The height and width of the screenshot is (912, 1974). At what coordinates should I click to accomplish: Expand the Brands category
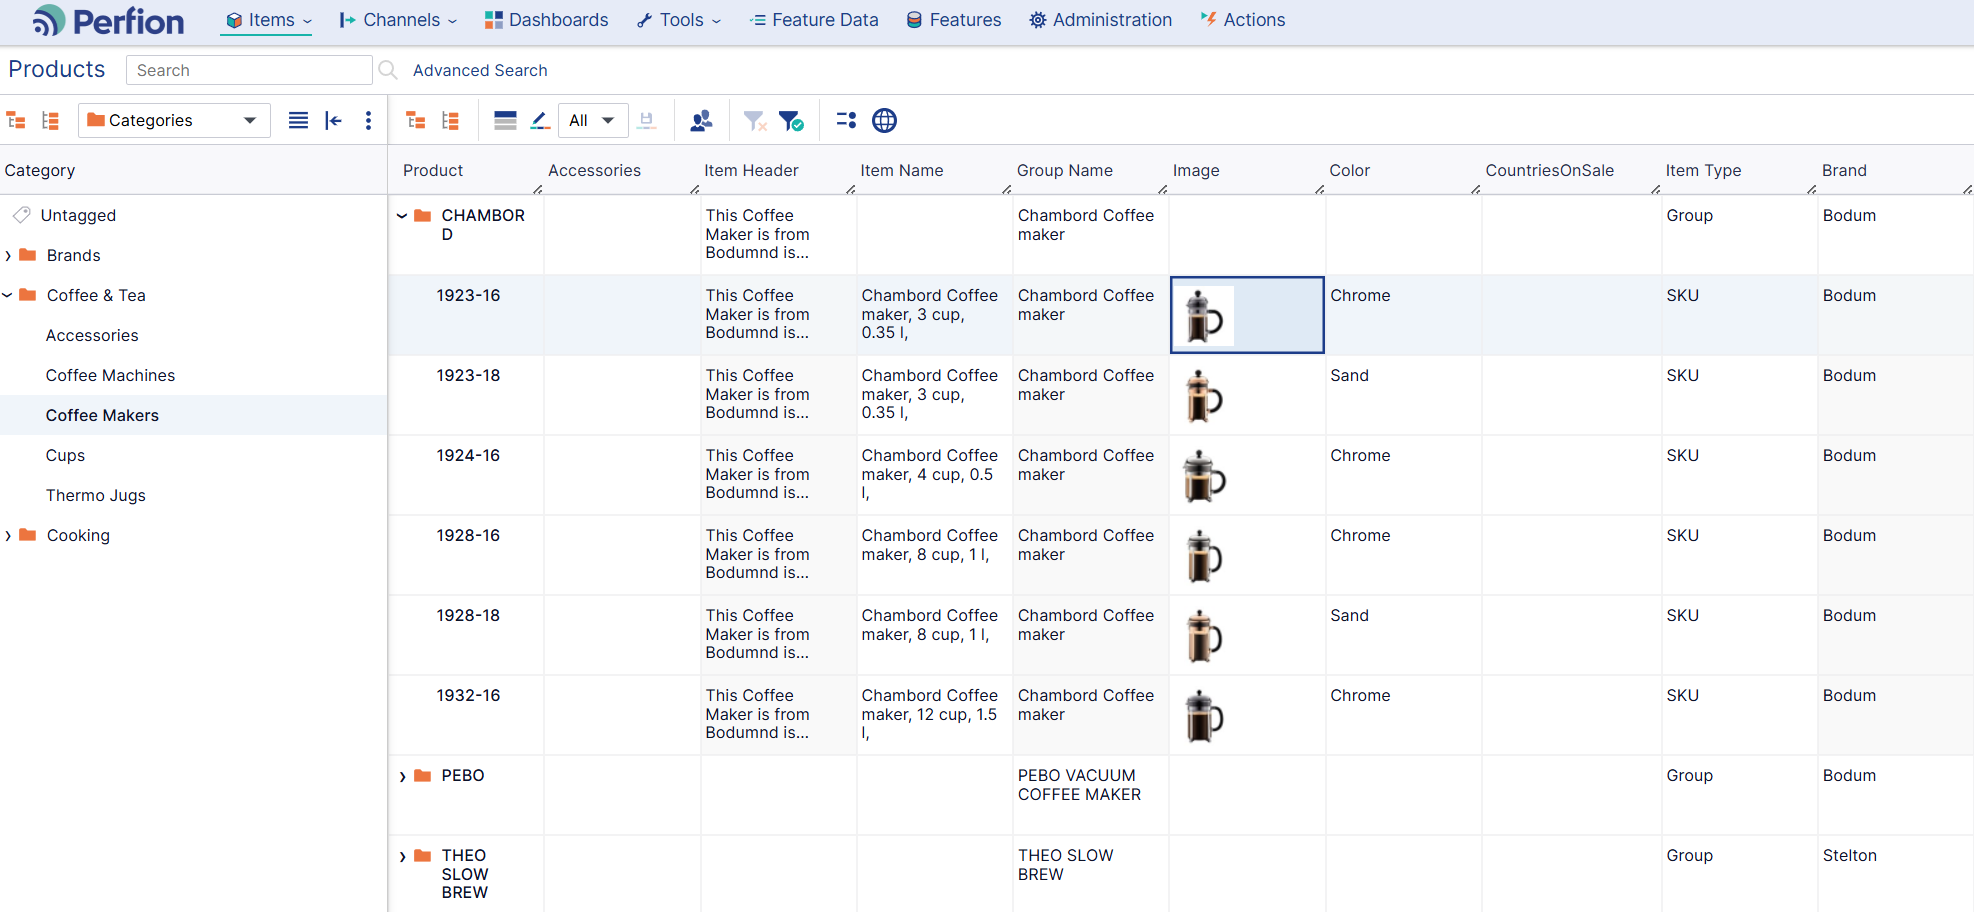point(8,256)
